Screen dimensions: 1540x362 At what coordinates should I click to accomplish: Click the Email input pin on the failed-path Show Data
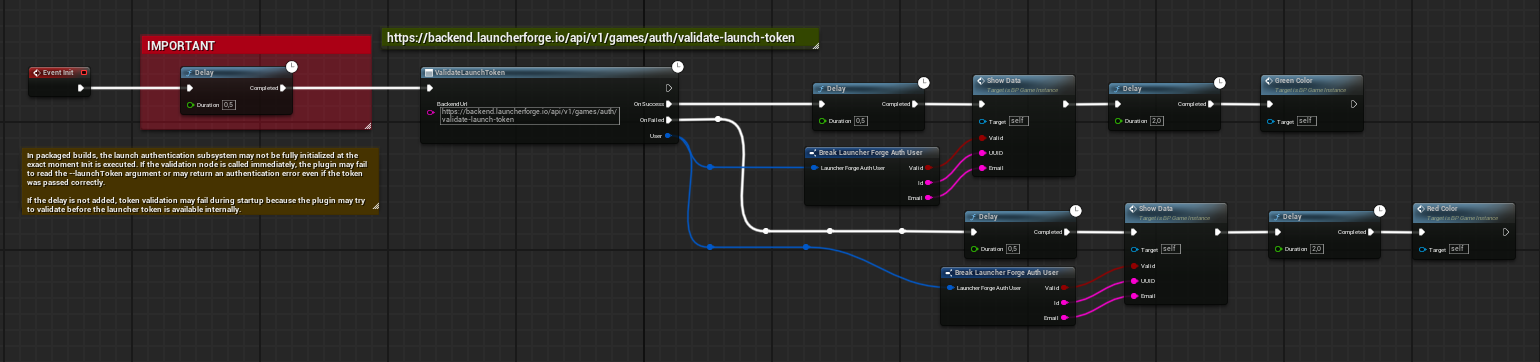click(1135, 296)
